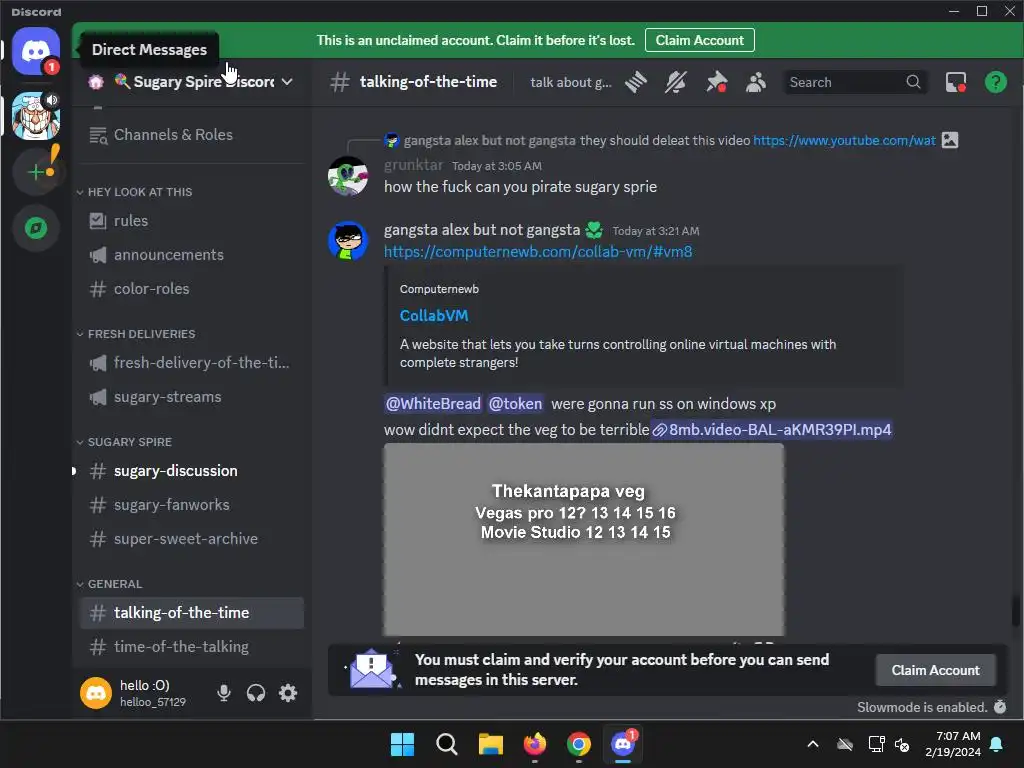
Task: Open the announcements channel
Action: (x=191, y=255)
